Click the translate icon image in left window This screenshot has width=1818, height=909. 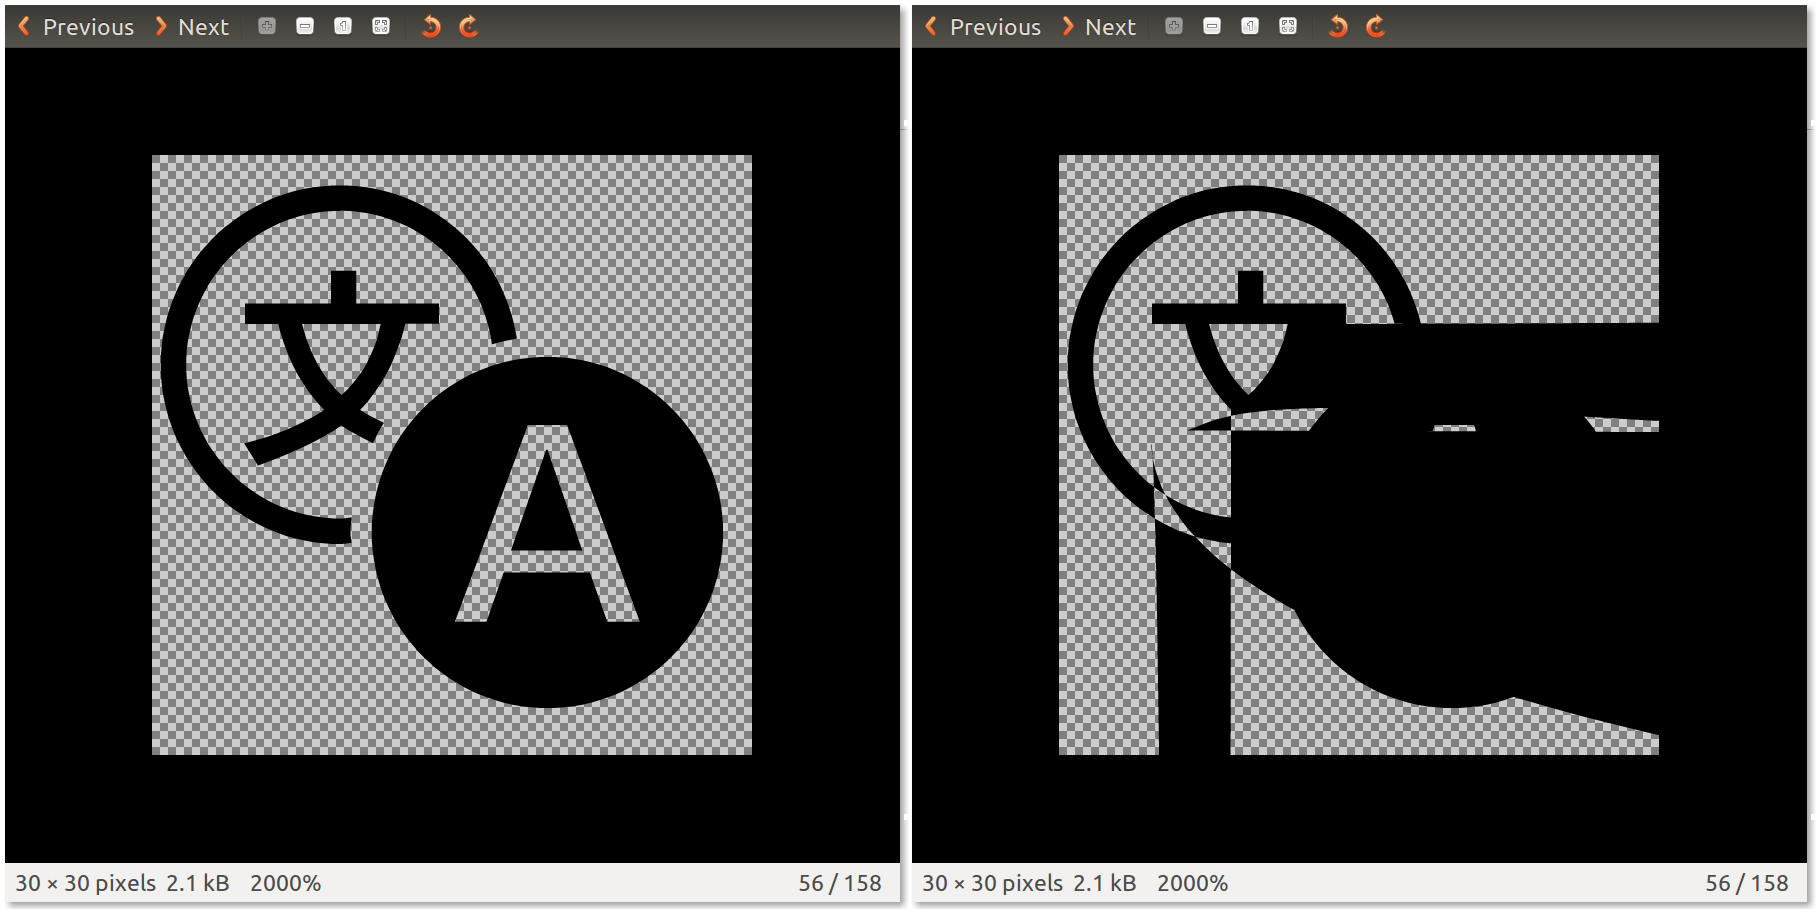coord(452,454)
